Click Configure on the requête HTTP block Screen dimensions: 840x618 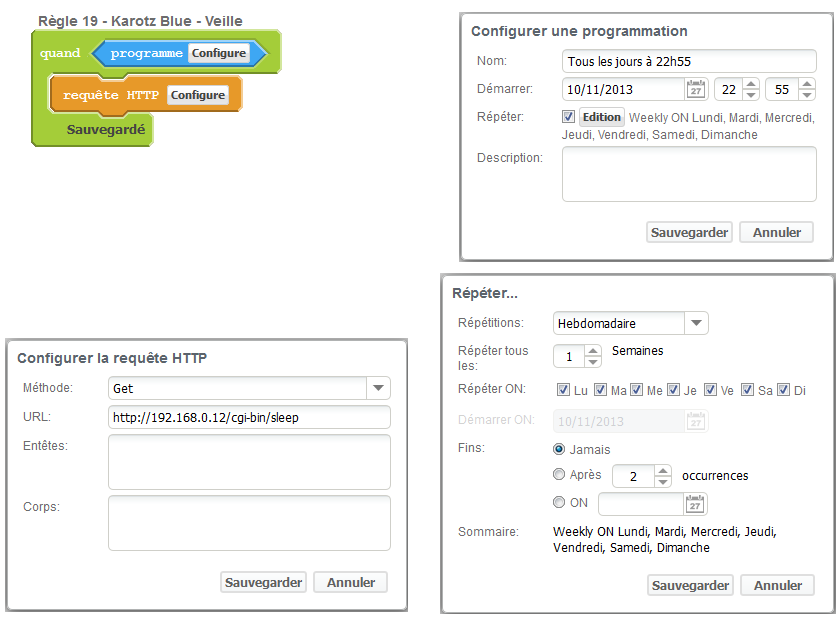tap(197, 95)
